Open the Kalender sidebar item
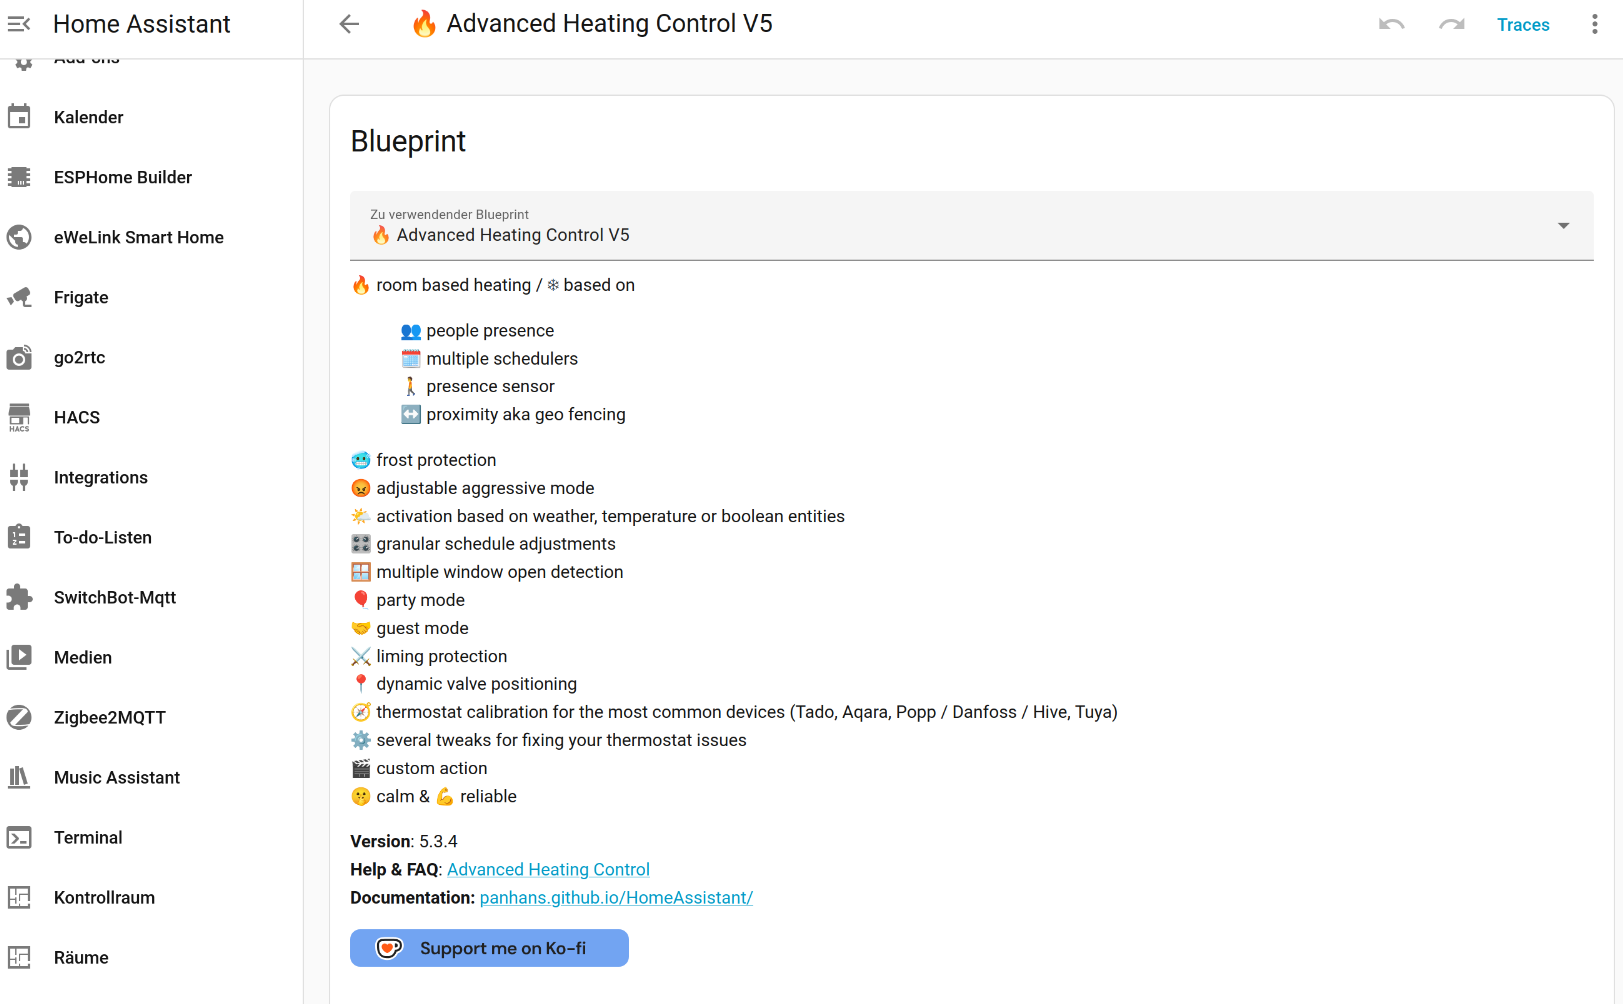Viewport: 1623px width, 1004px height. (89, 117)
